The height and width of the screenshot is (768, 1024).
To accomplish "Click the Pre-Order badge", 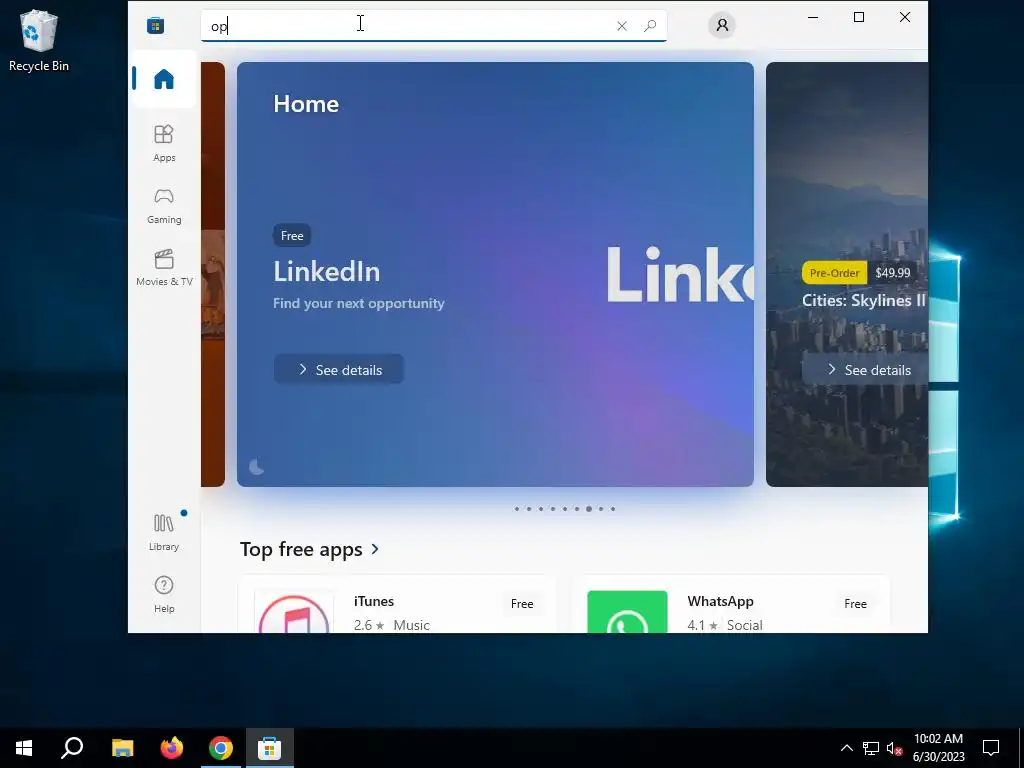I will coord(834,273).
